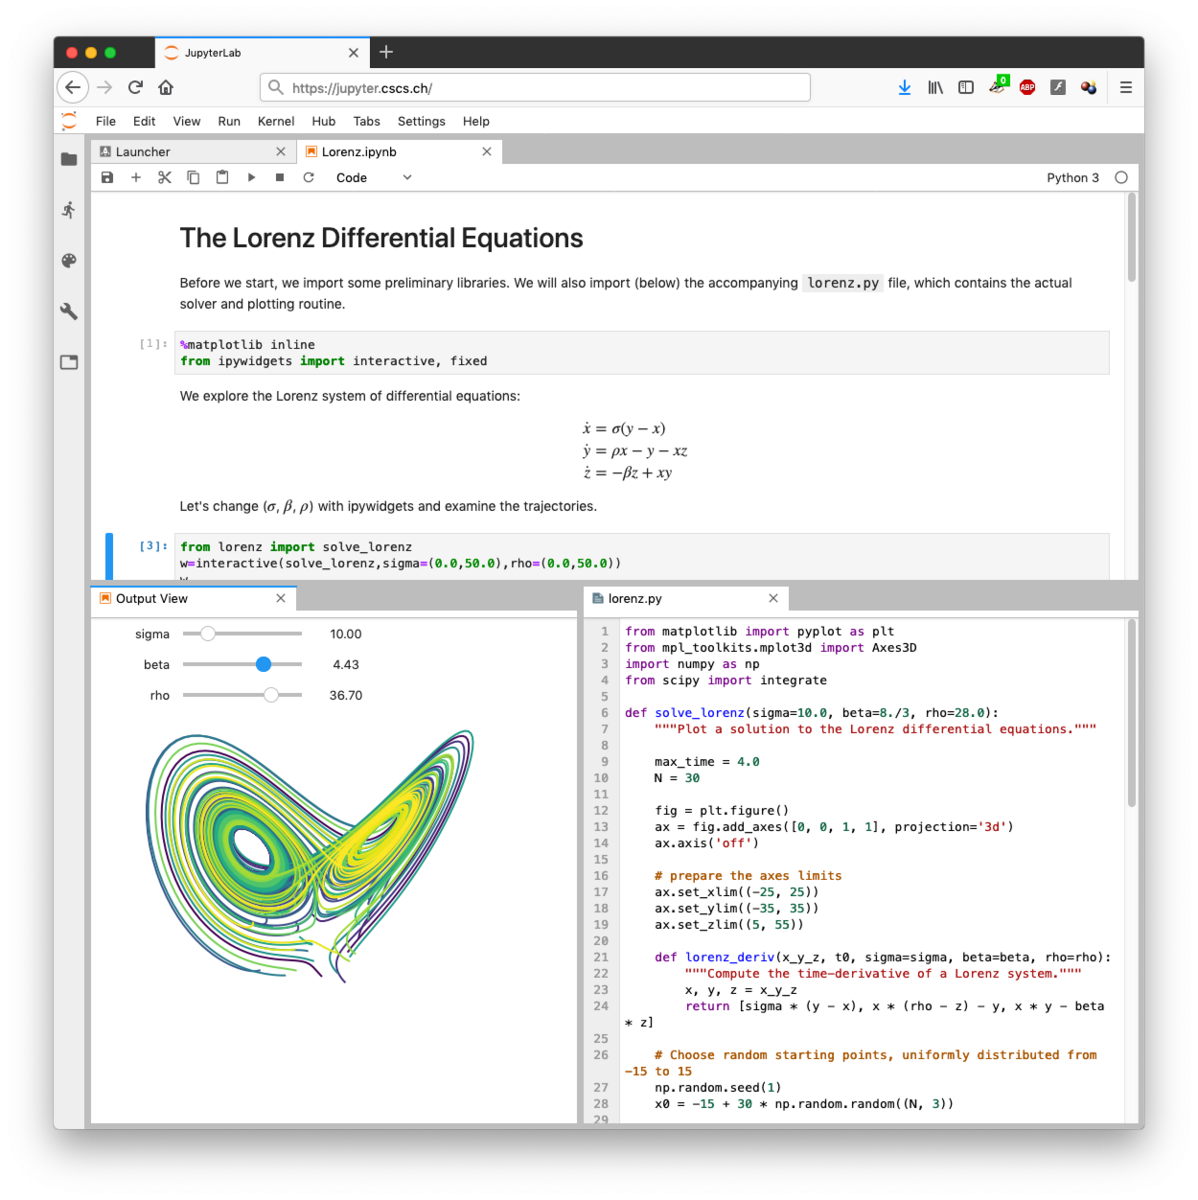This screenshot has height=1200, width=1198.
Task: Click the notebook vertical scrollbar
Action: coord(1132,238)
